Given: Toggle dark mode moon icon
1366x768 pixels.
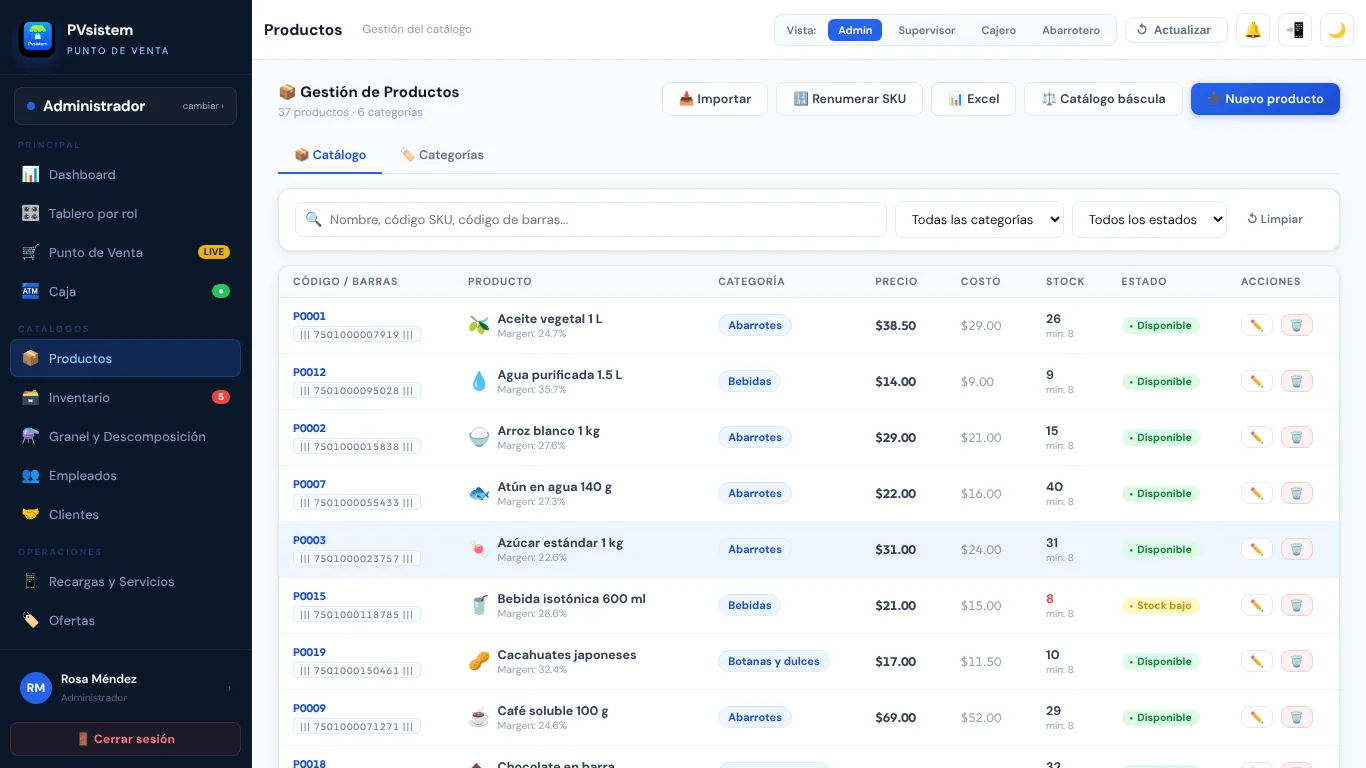Looking at the screenshot, I should (1337, 30).
